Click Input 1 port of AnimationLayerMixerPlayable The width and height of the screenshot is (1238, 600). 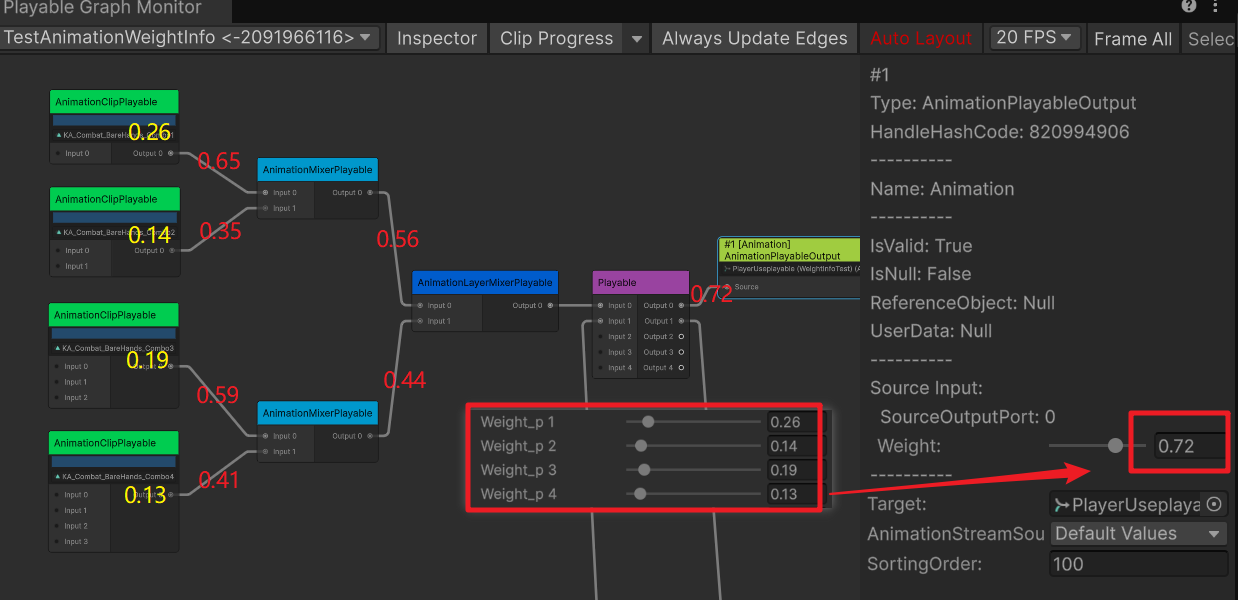pyautogui.click(x=419, y=322)
